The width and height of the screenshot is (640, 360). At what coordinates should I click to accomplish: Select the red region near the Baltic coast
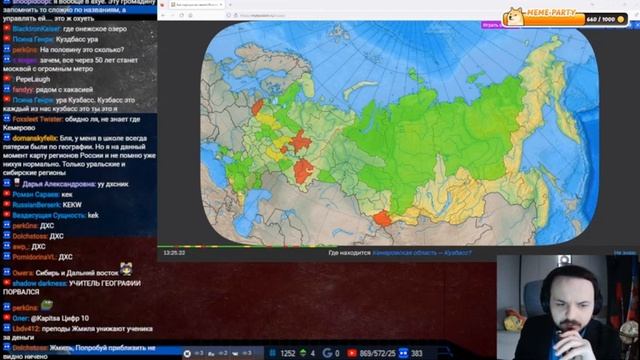258,107
